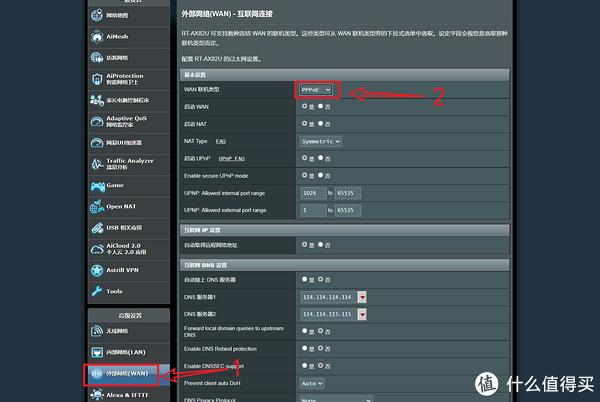Expand the DNS 服务器2 preset list arrow
This screenshot has height=402, width=600.
click(x=362, y=314)
